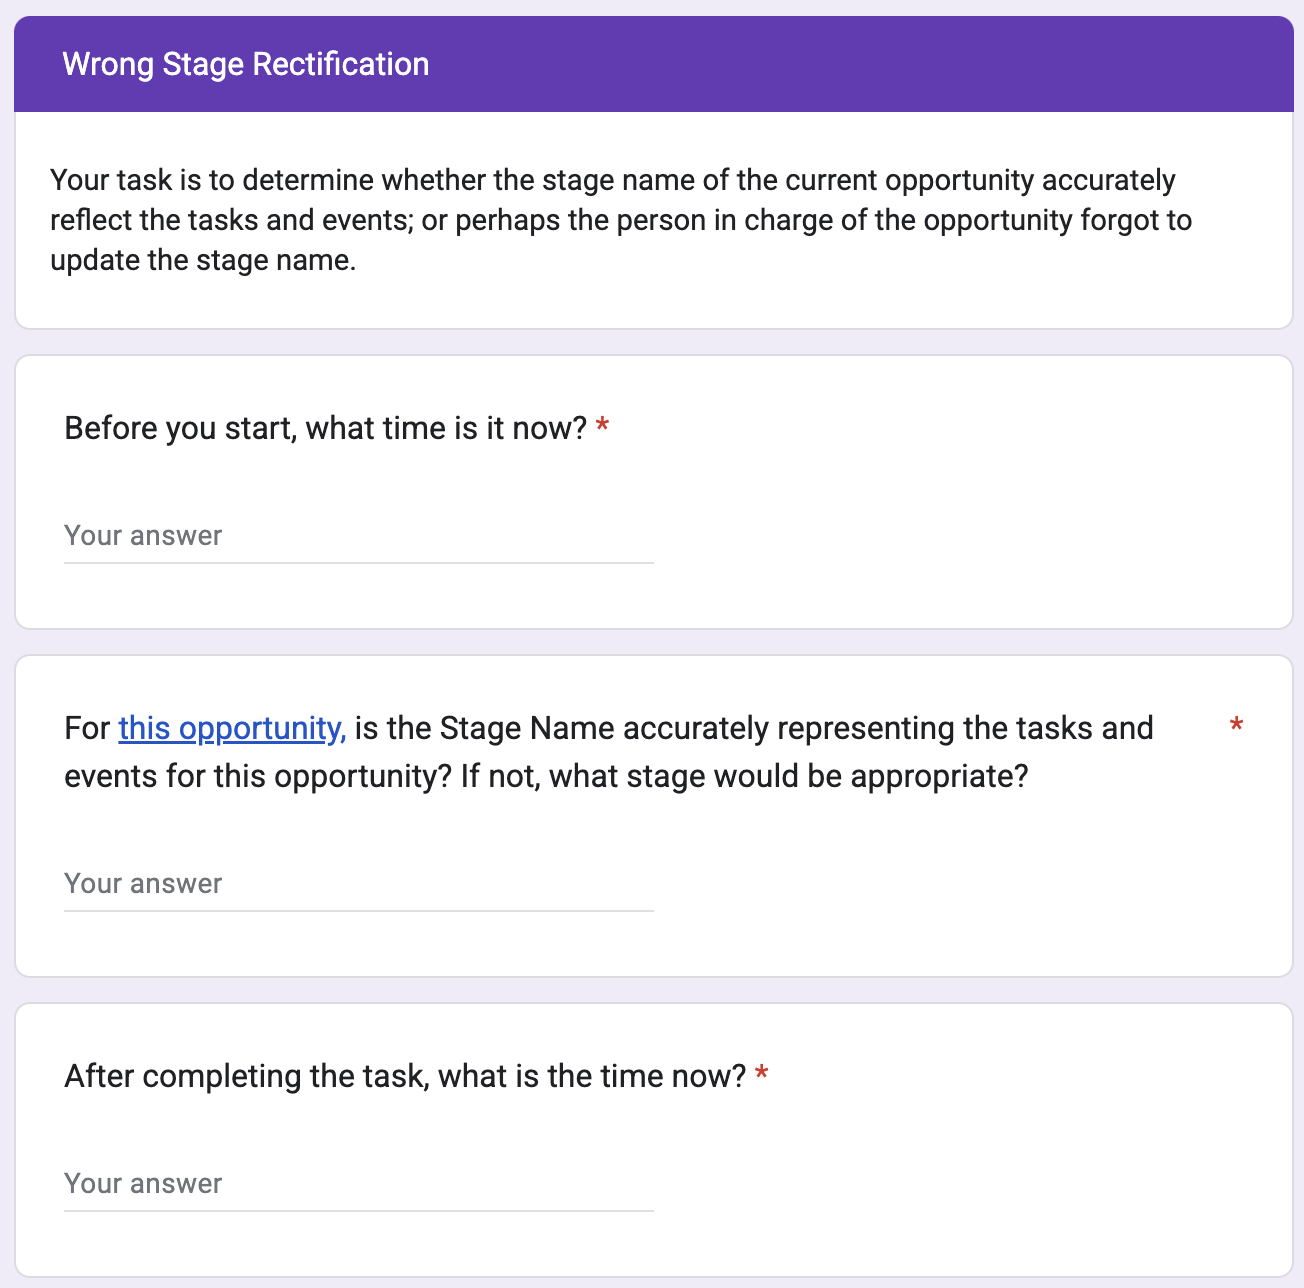Open the "this opportunity" hyperlink
Viewport: 1304px width, 1288px height.
232,728
